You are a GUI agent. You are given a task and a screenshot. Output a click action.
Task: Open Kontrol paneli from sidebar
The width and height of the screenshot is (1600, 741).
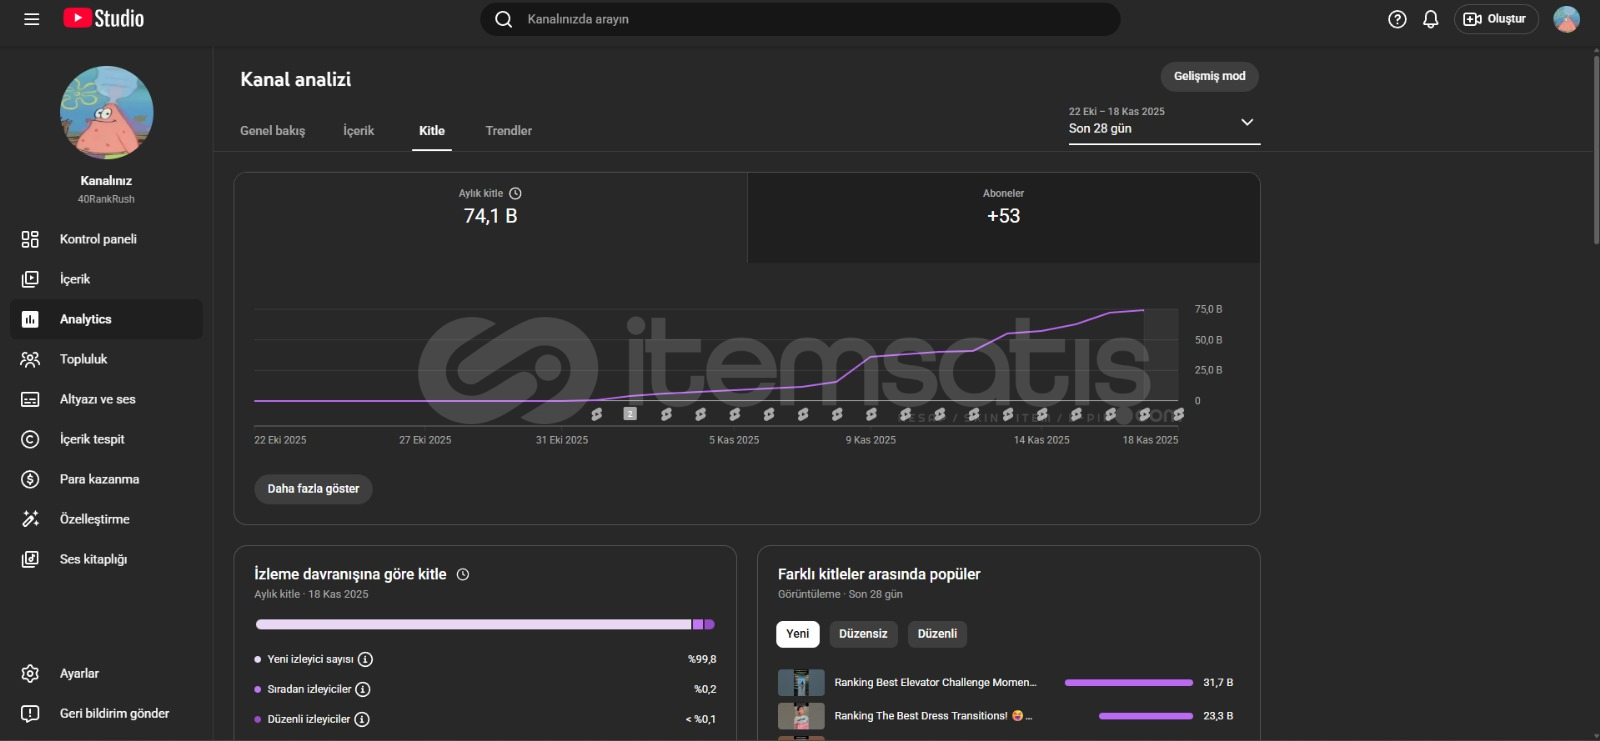[x=98, y=239]
